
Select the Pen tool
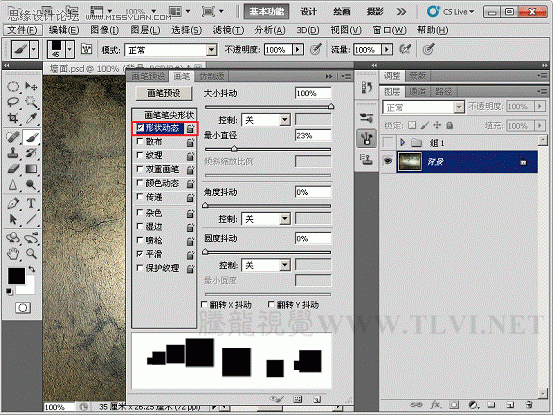click(13, 203)
